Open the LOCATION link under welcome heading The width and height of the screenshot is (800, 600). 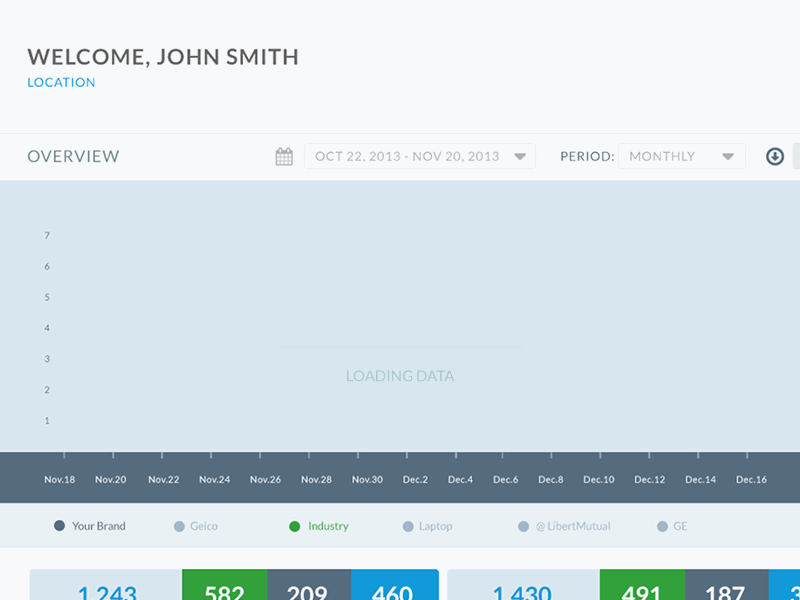61,83
